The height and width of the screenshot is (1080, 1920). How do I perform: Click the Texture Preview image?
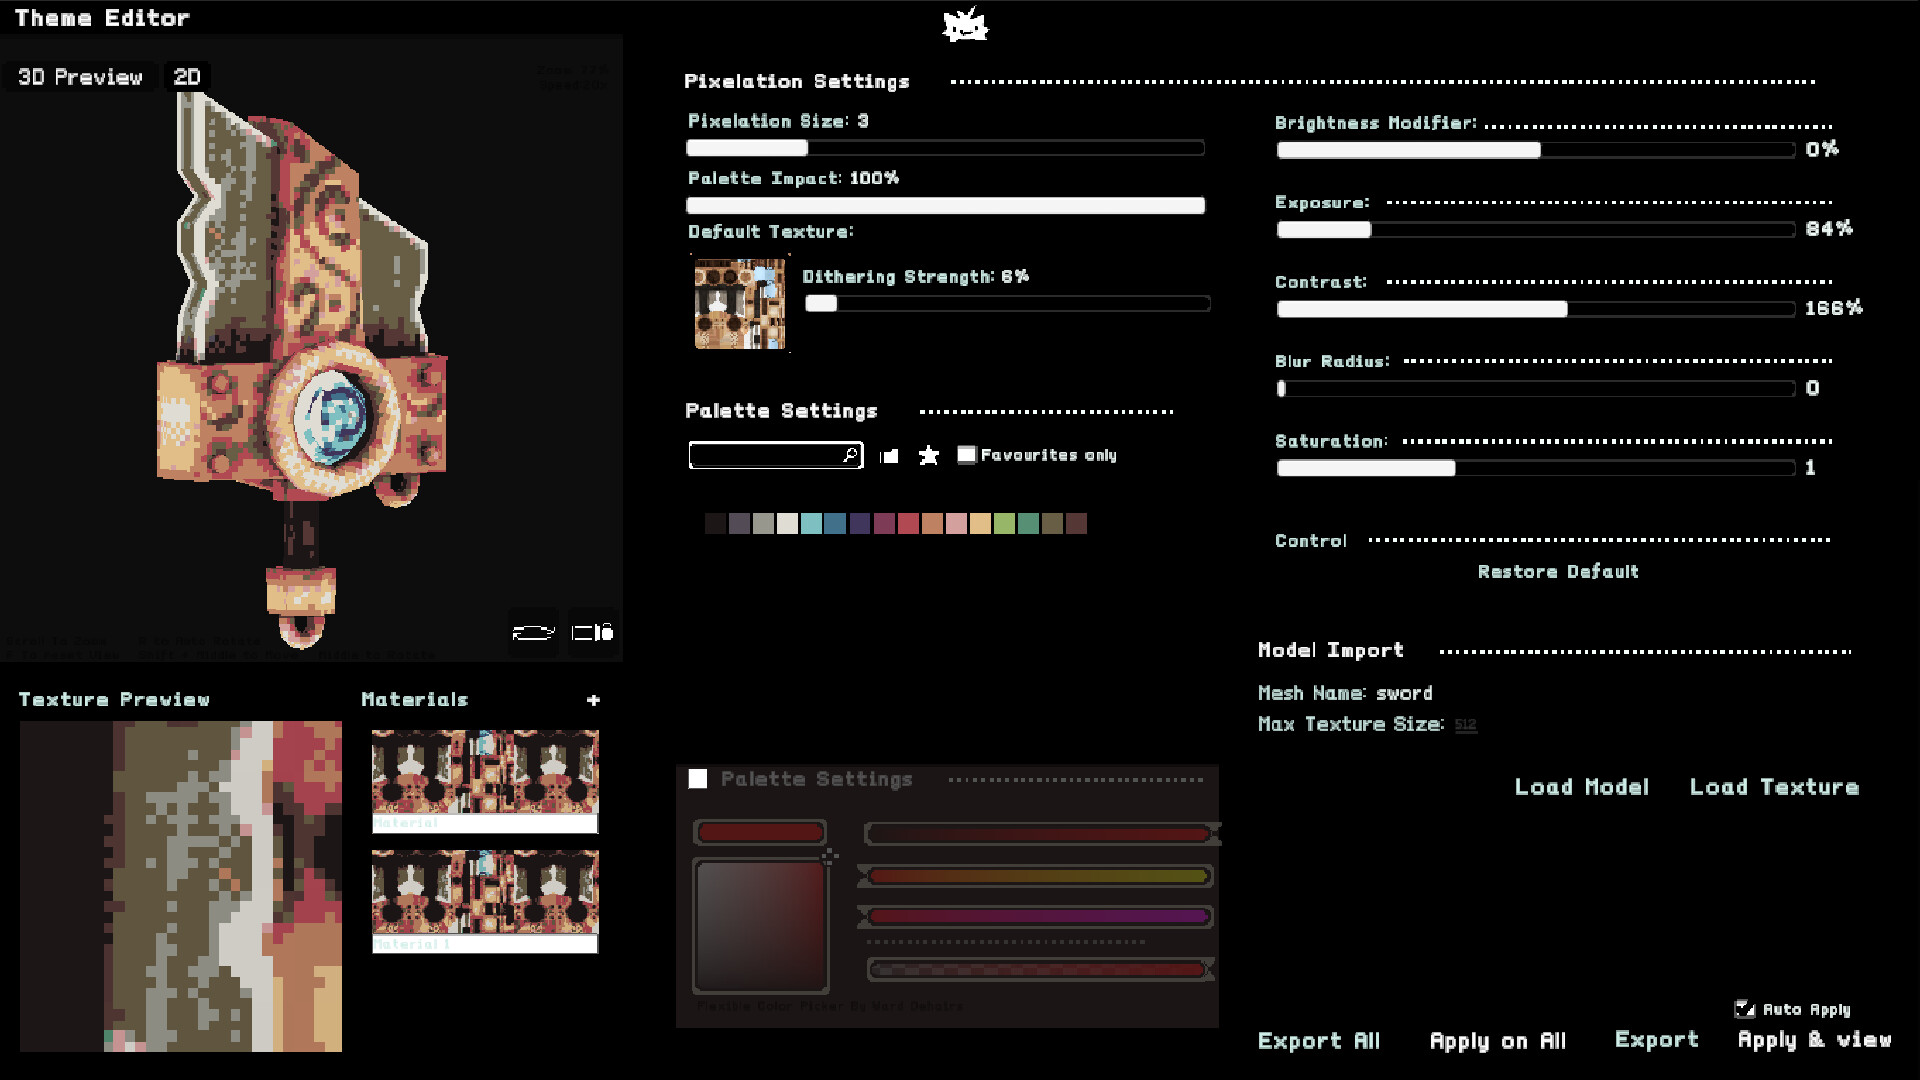click(181, 886)
